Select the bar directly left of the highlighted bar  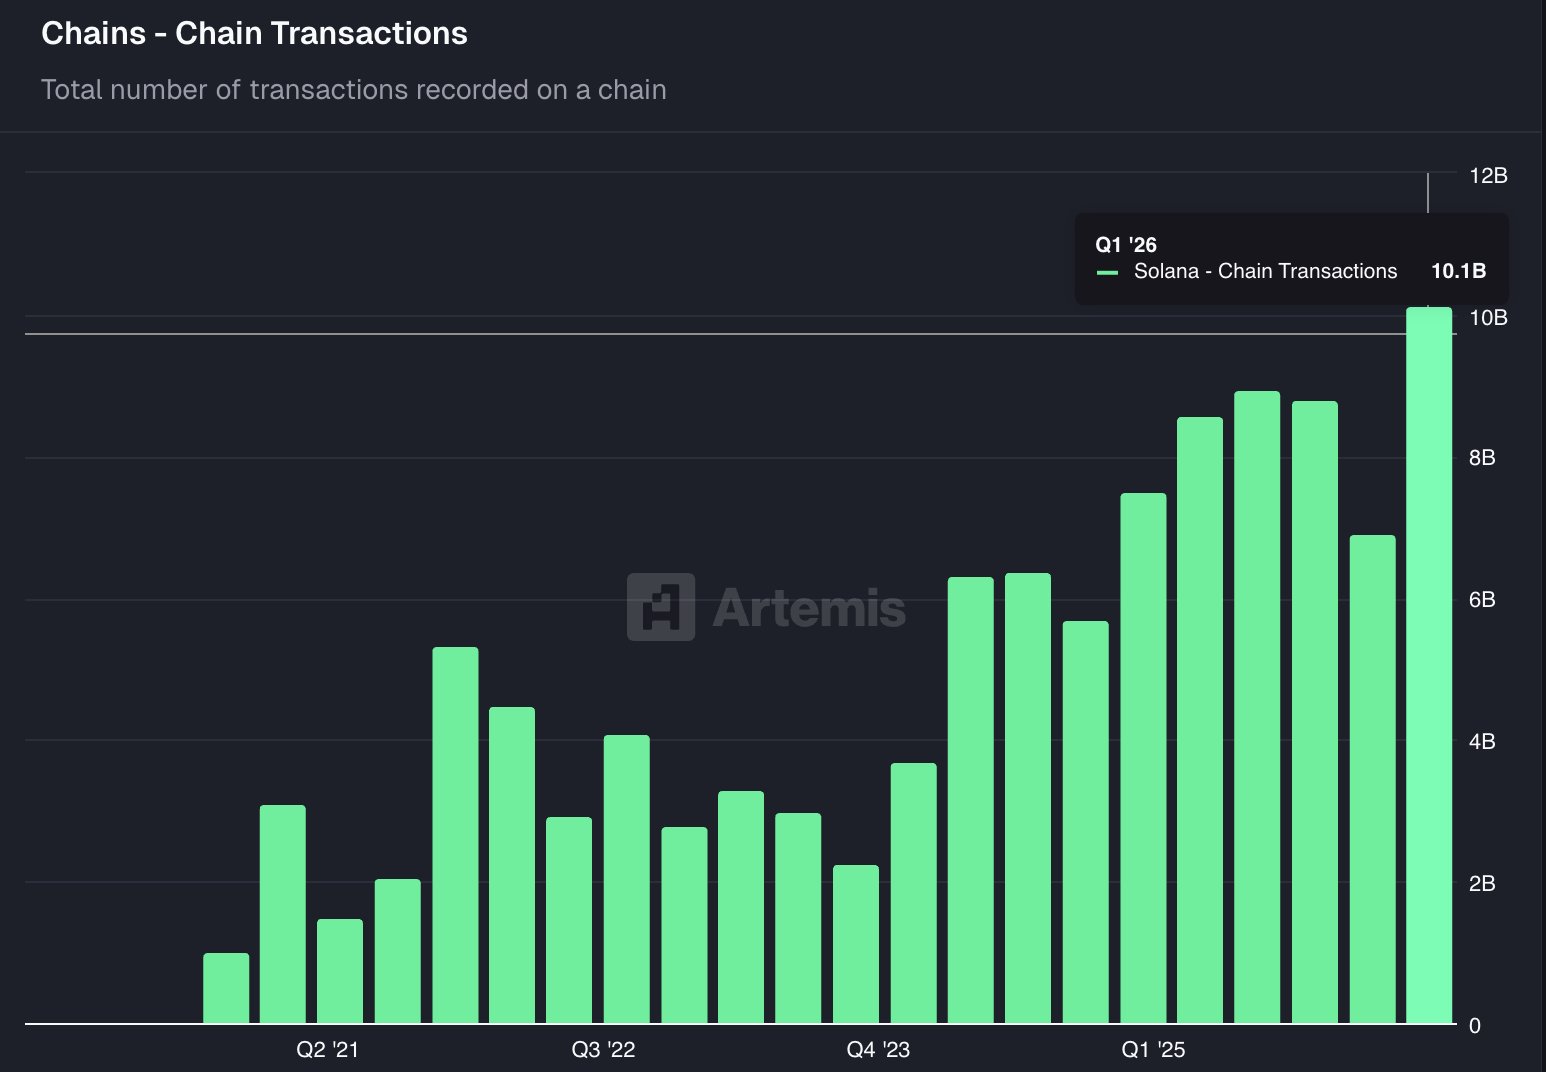[x=1372, y=779]
